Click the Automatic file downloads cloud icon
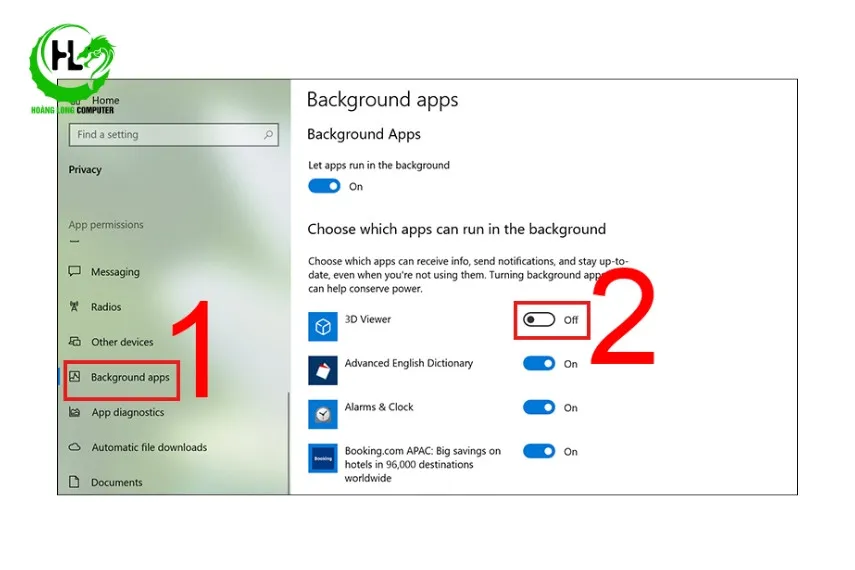 (74, 447)
